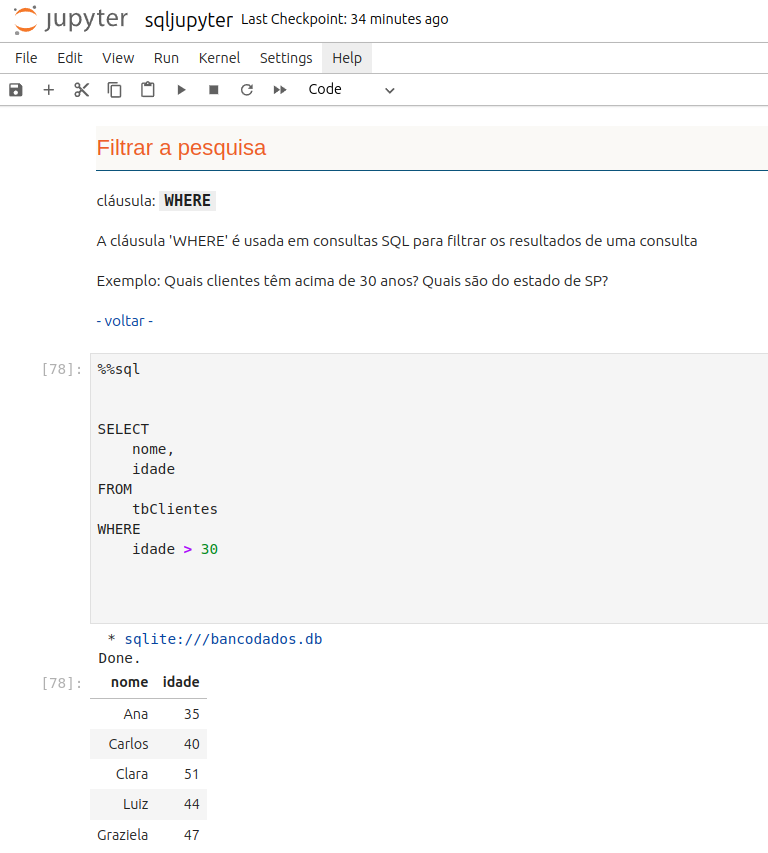Click the age value 40
The width and height of the screenshot is (768, 853).
[x=191, y=744]
